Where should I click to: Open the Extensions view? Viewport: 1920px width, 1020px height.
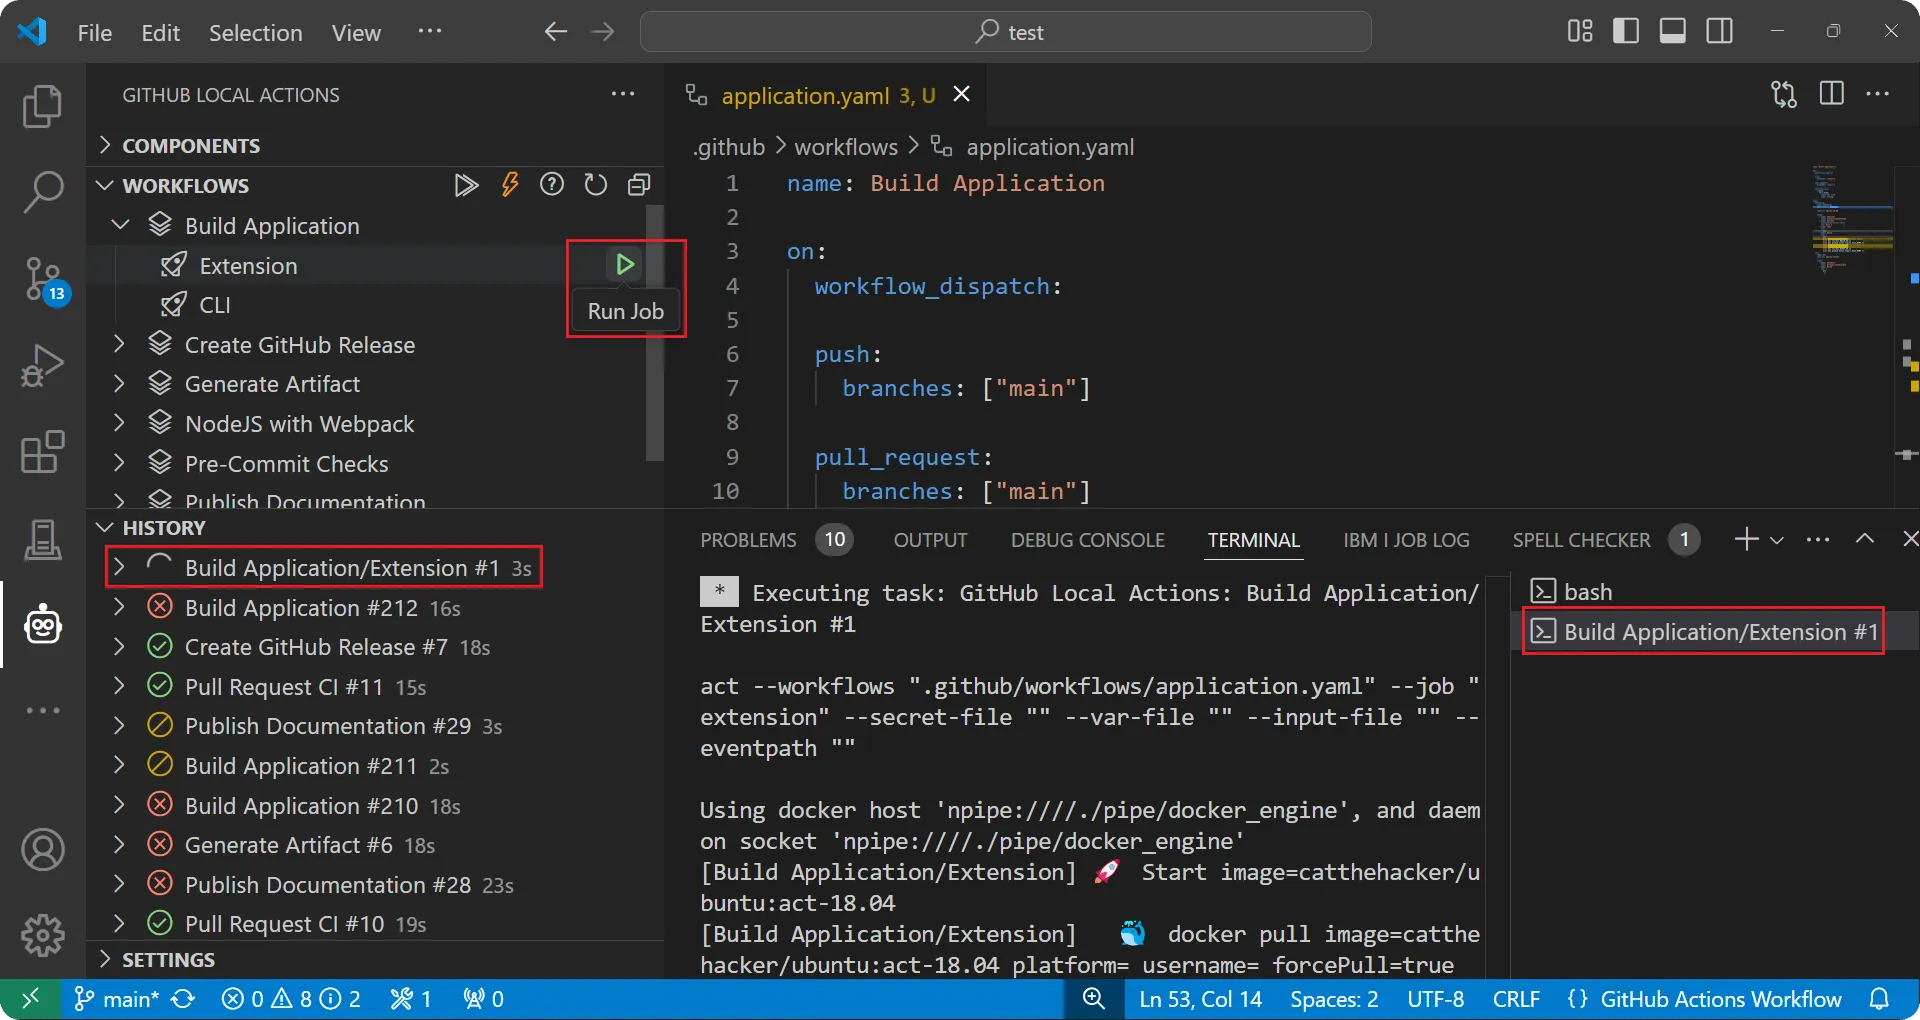click(x=42, y=452)
